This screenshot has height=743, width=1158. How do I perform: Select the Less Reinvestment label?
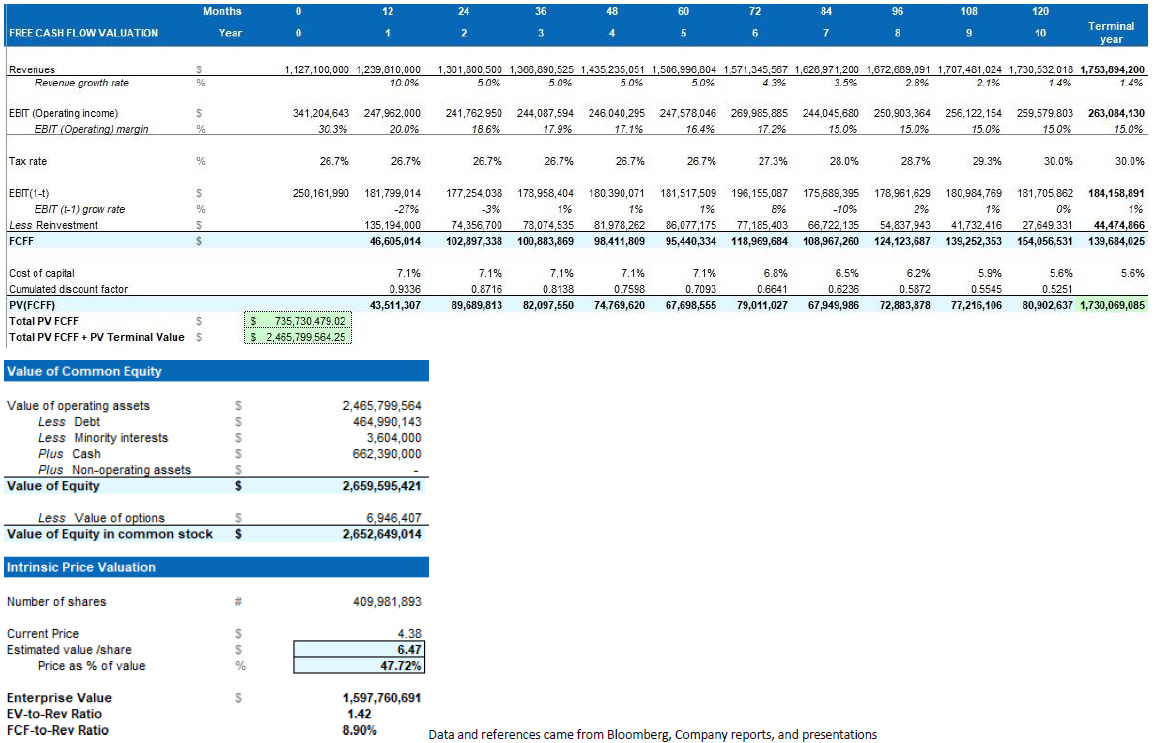pos(53,225)
